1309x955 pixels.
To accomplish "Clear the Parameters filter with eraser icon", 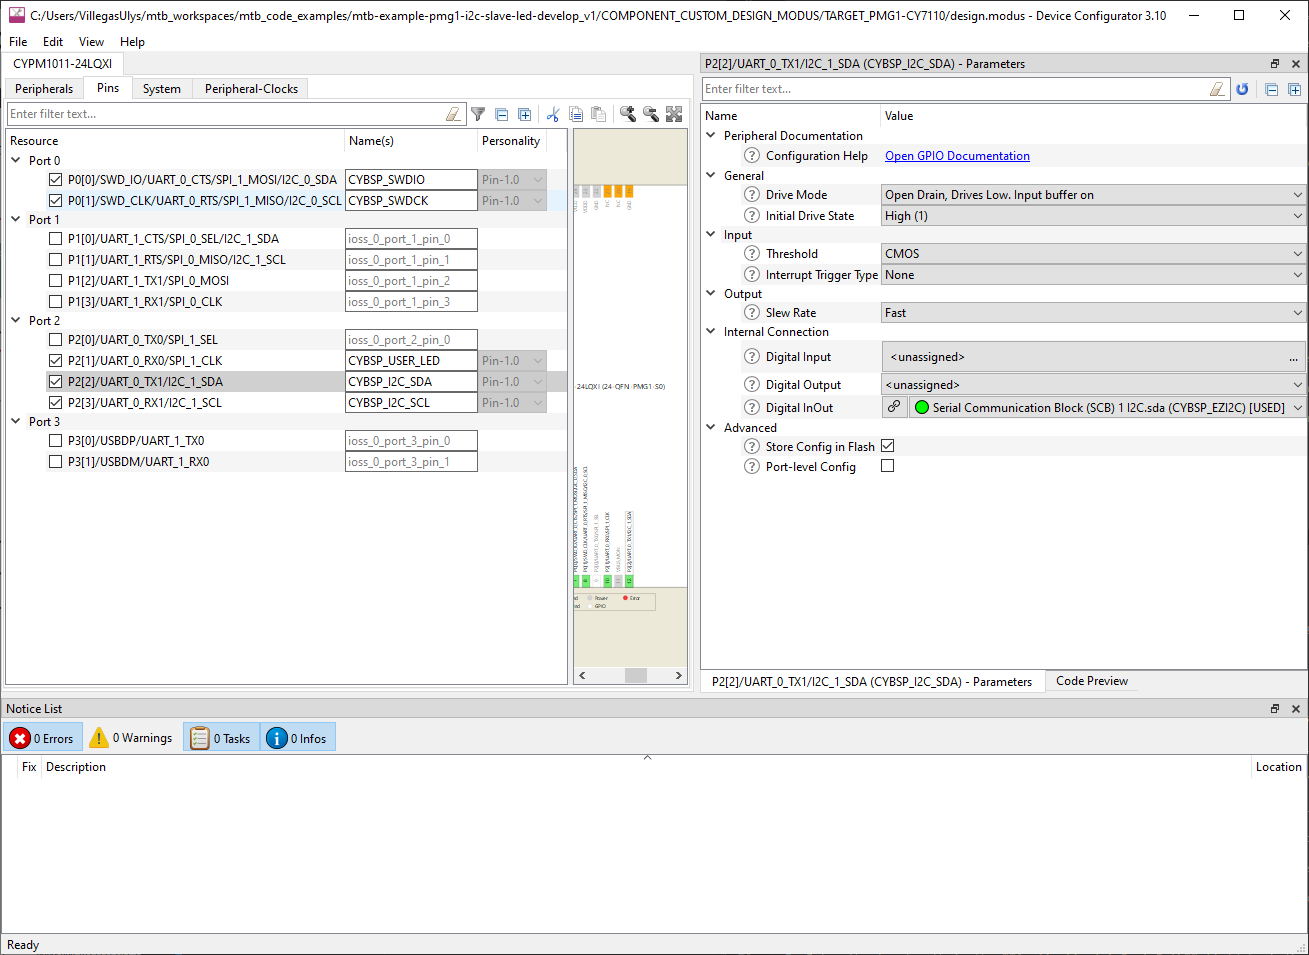I will (1217, 89).
